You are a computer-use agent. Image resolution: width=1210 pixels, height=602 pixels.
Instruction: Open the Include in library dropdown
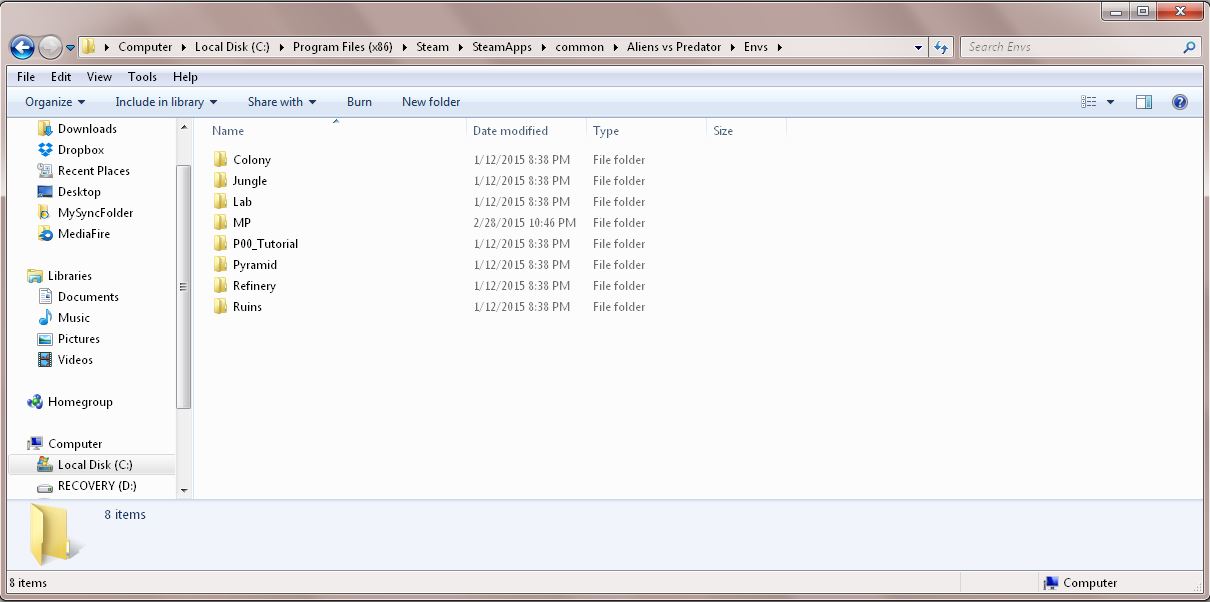(x=166, y=102)
